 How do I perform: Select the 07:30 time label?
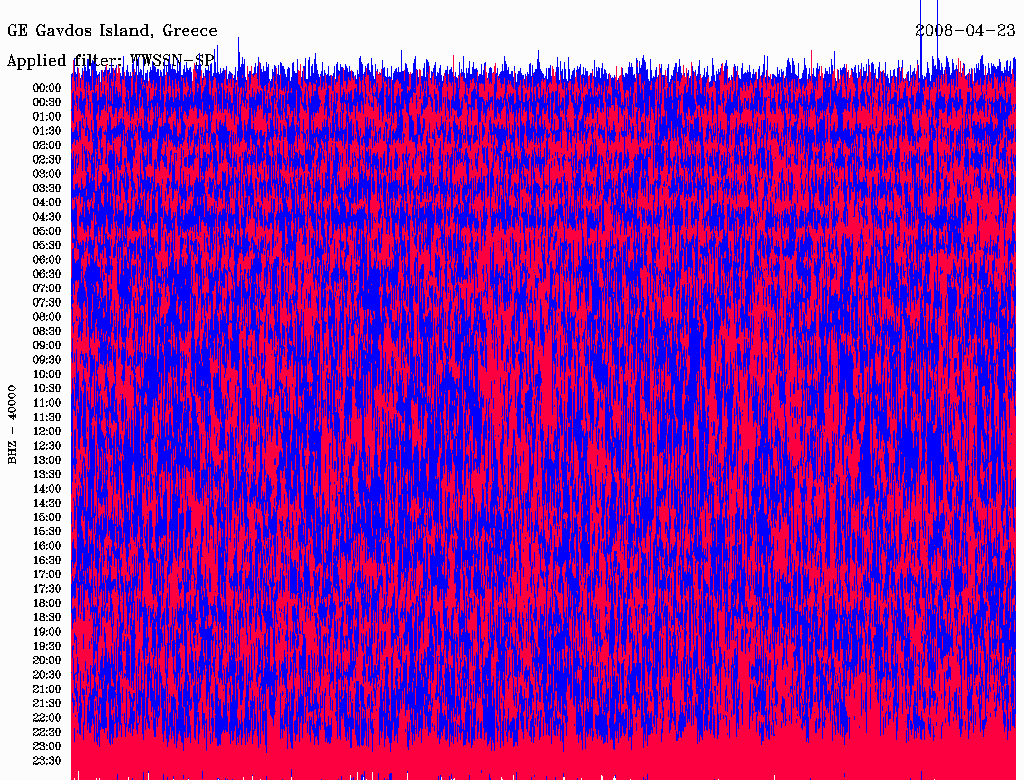47,303
